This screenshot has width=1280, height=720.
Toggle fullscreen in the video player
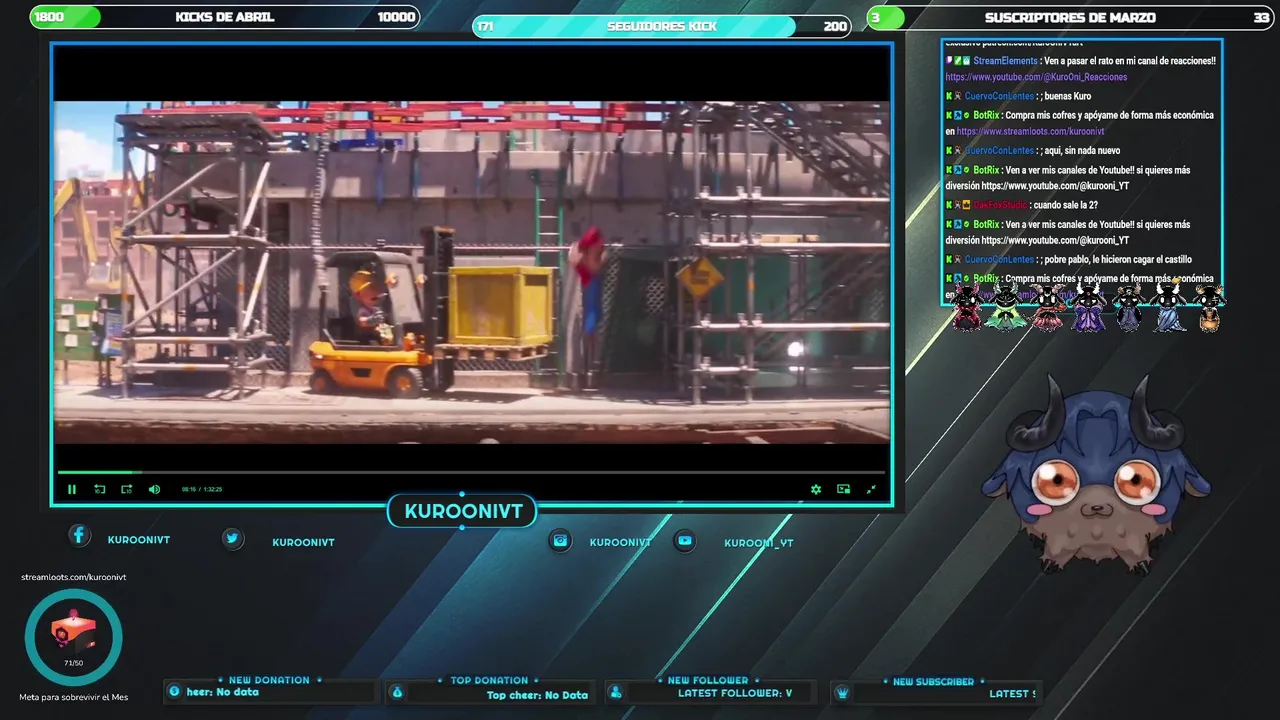871,489
